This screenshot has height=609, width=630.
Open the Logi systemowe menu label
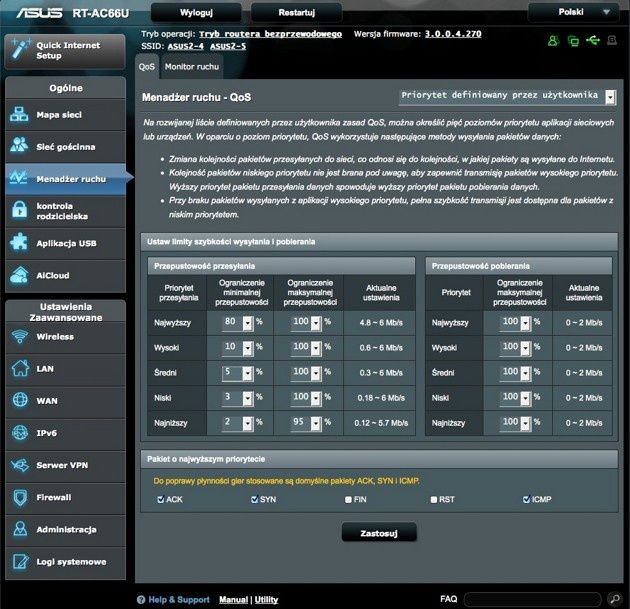pos(71,562)
